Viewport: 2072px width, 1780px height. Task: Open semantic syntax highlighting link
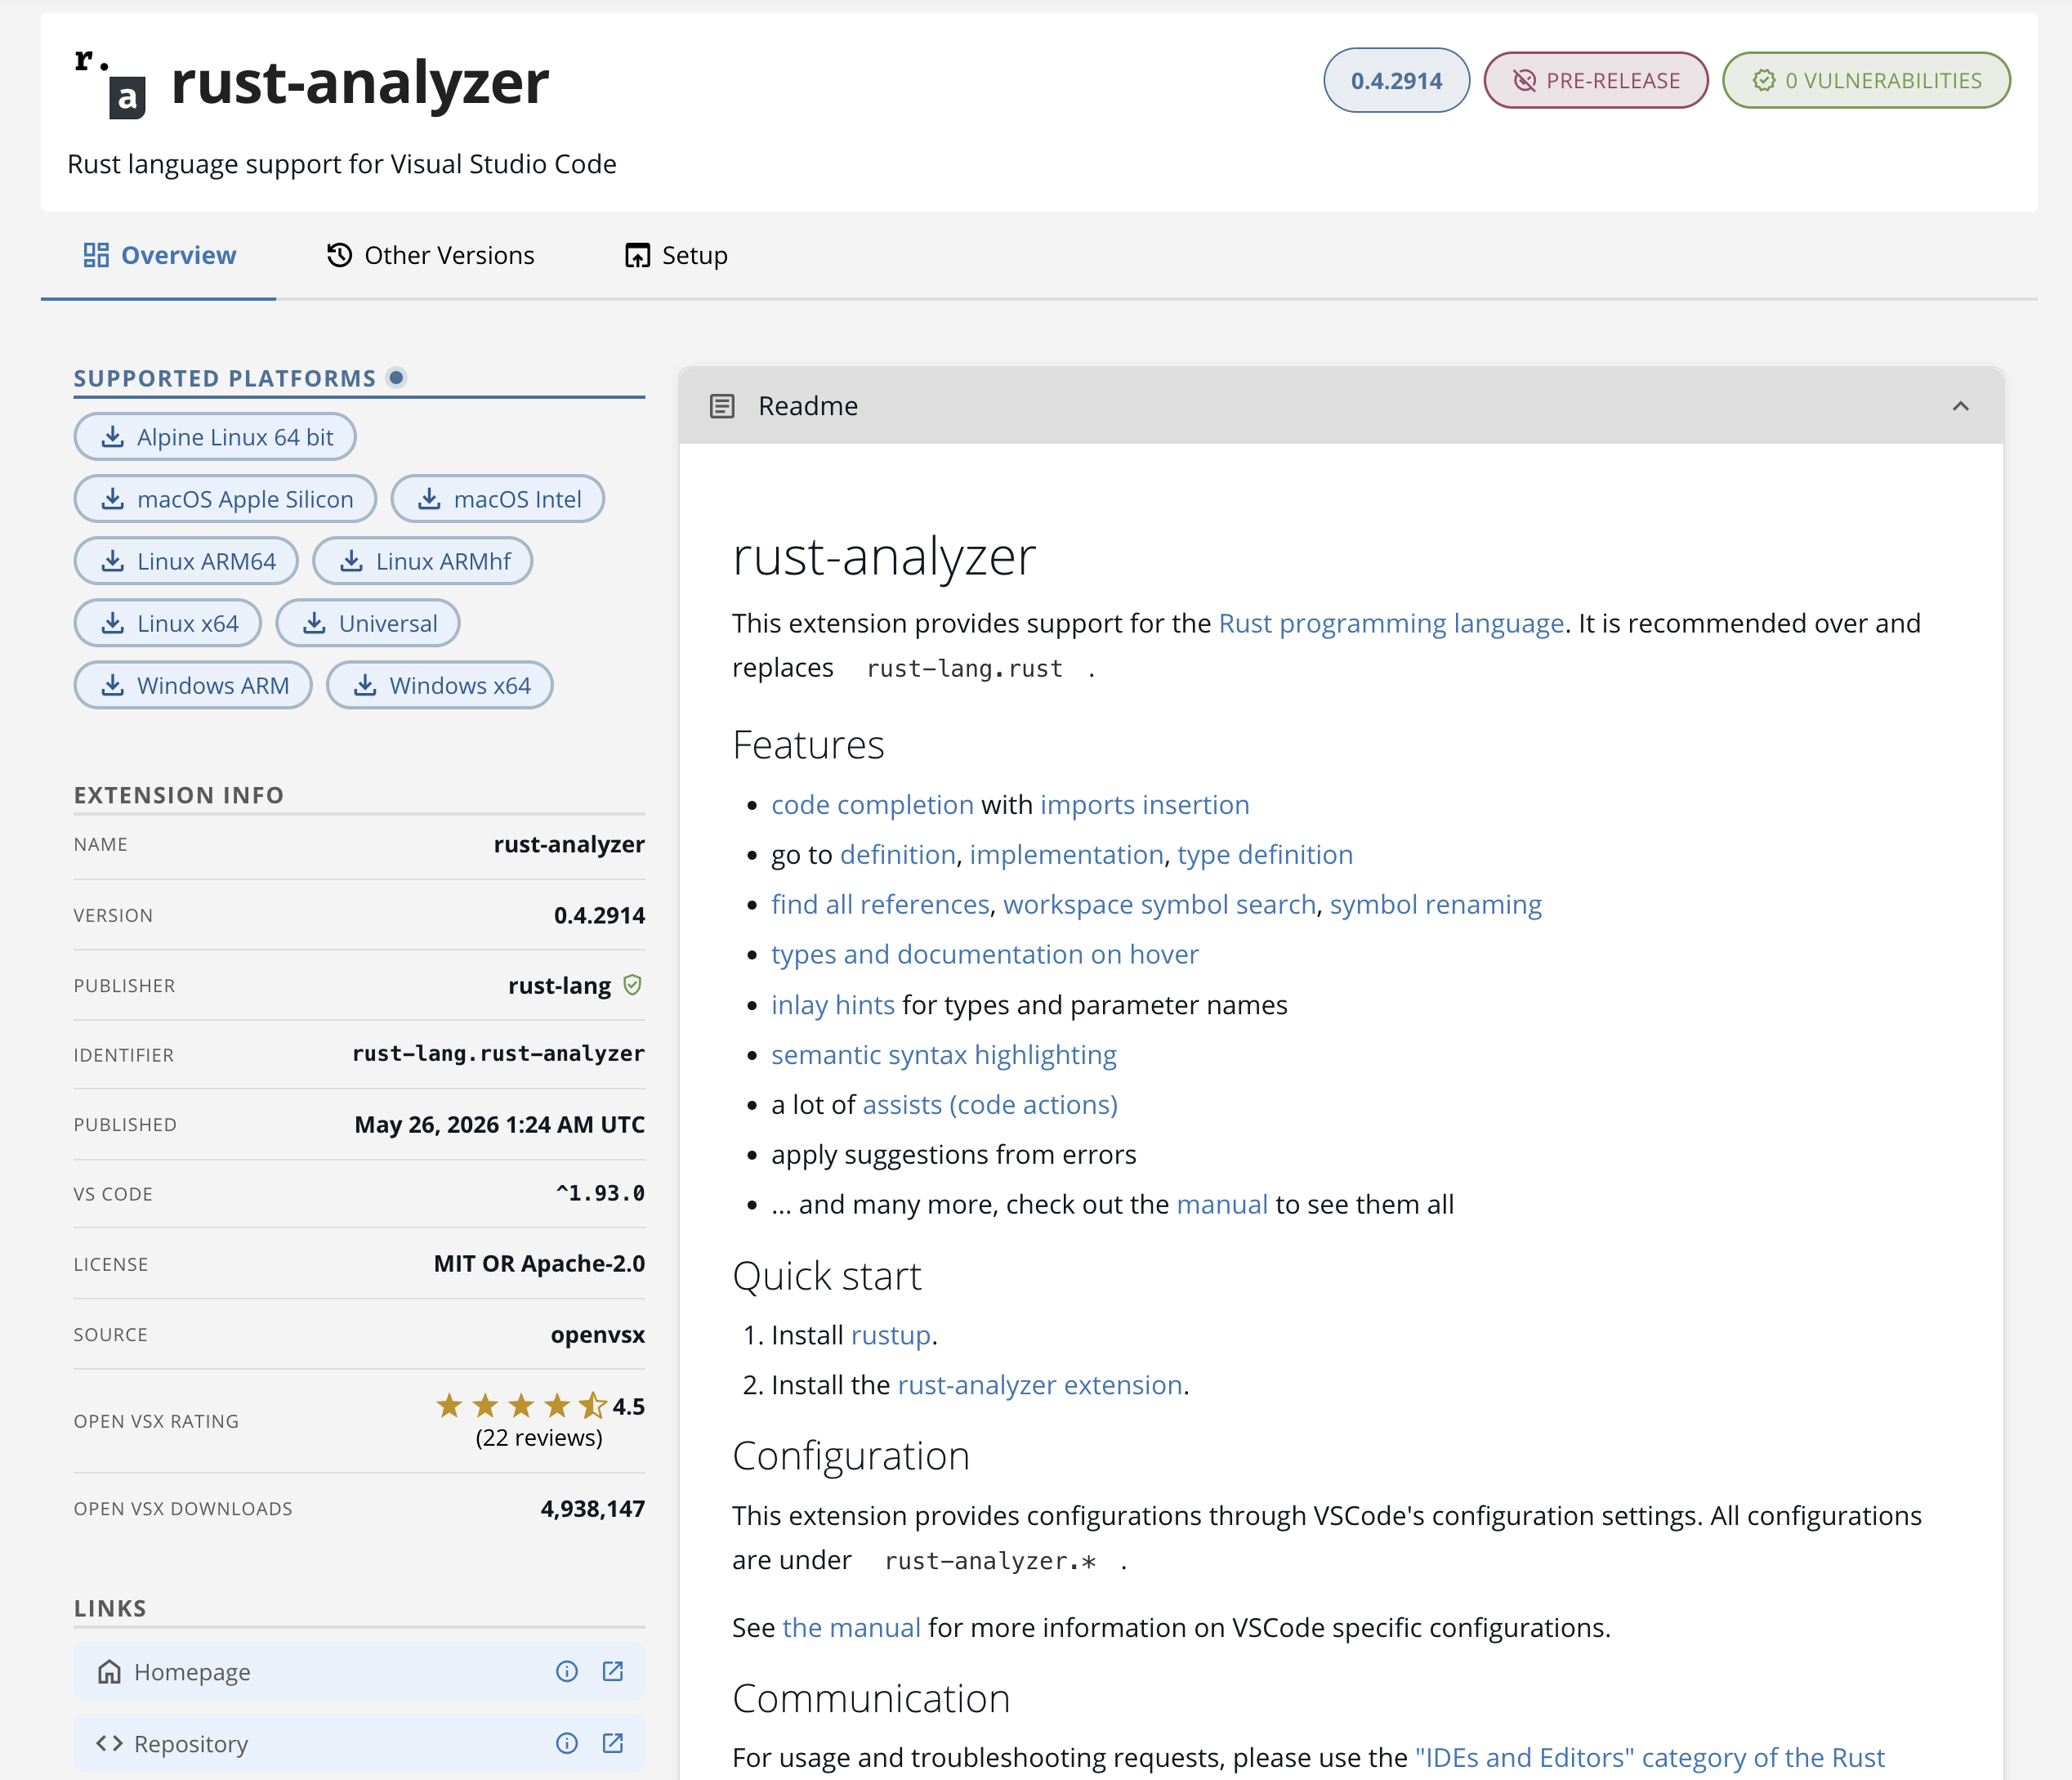click(x=944, y=1054)
